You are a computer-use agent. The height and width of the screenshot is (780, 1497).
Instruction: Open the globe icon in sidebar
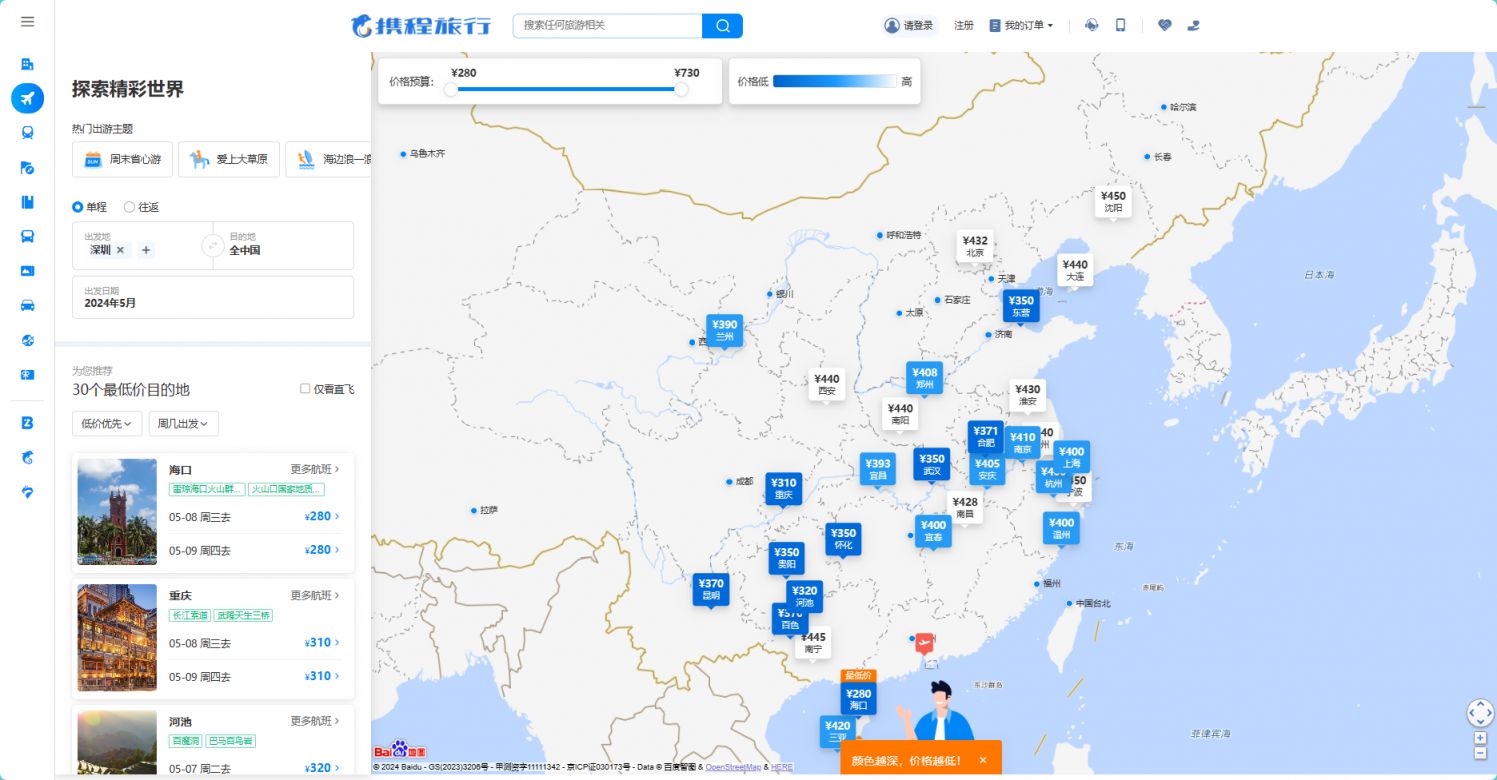point(27,340)
